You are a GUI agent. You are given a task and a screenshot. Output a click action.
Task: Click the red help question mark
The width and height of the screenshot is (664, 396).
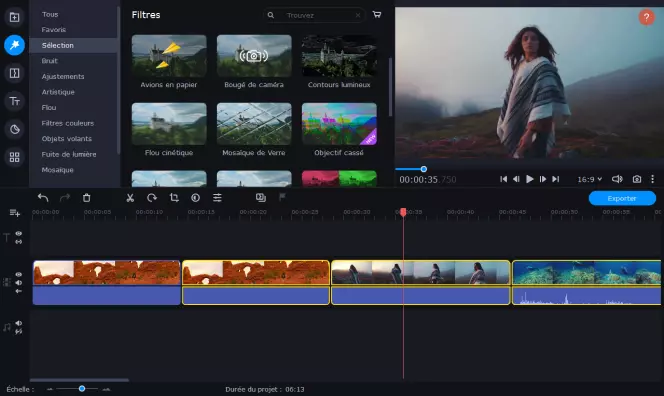click(646, 17)
